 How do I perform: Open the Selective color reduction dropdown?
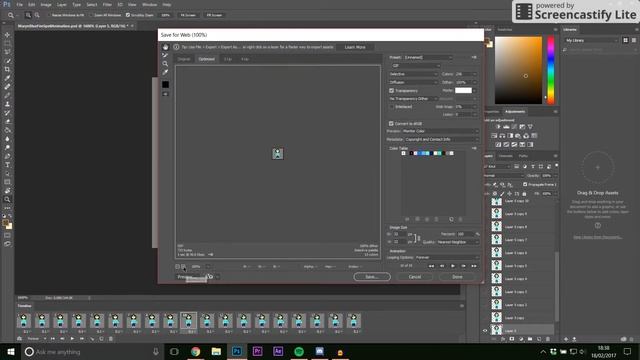[x=413, y=74]
